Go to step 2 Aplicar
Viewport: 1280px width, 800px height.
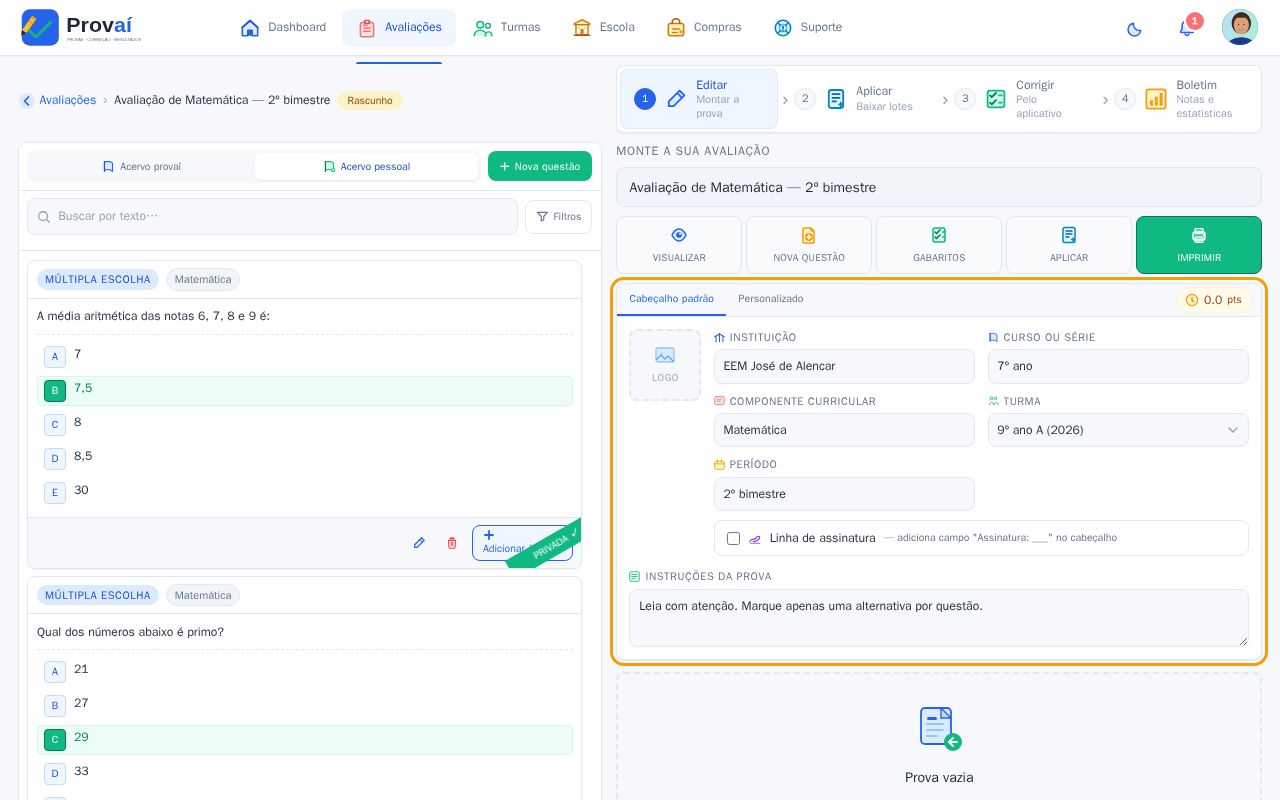click(857, 99)
